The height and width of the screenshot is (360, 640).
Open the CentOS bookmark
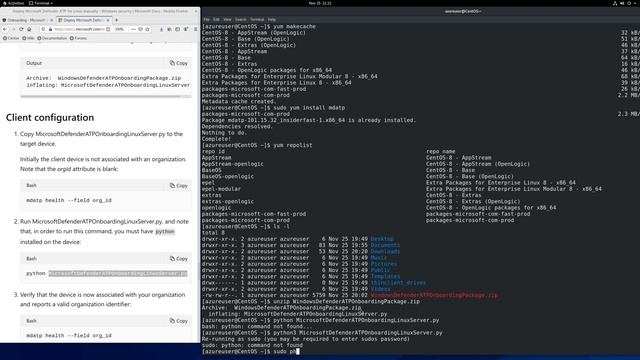pyautogui.click(x=11, y=38)
